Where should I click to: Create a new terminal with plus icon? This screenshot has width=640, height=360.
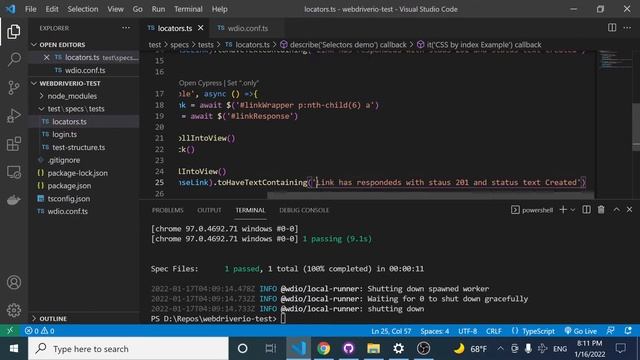pos(563,210)
